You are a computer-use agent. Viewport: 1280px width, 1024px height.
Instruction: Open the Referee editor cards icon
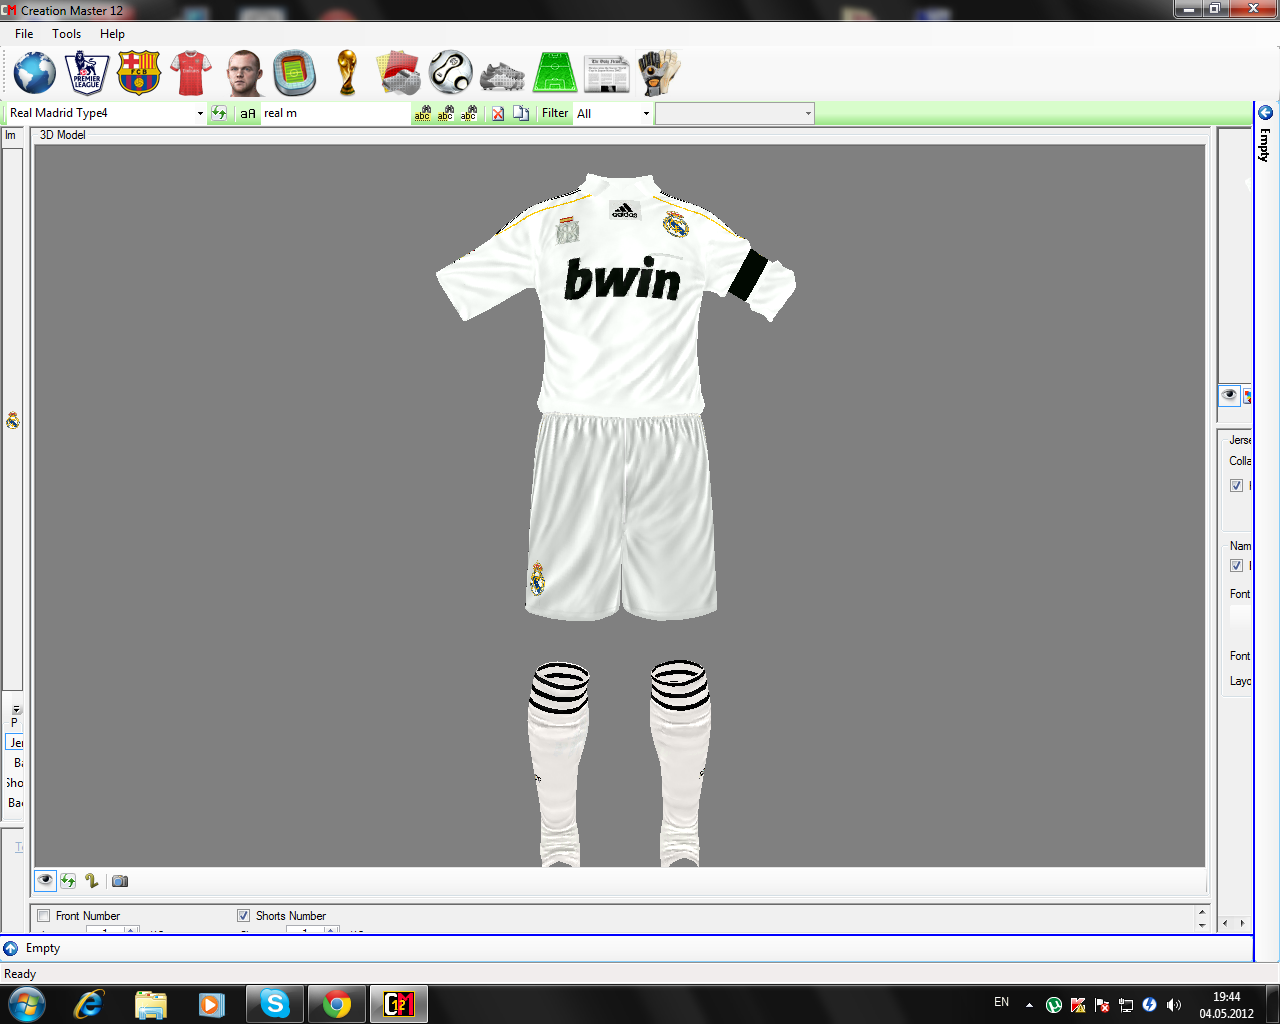(x=398, y=73)
